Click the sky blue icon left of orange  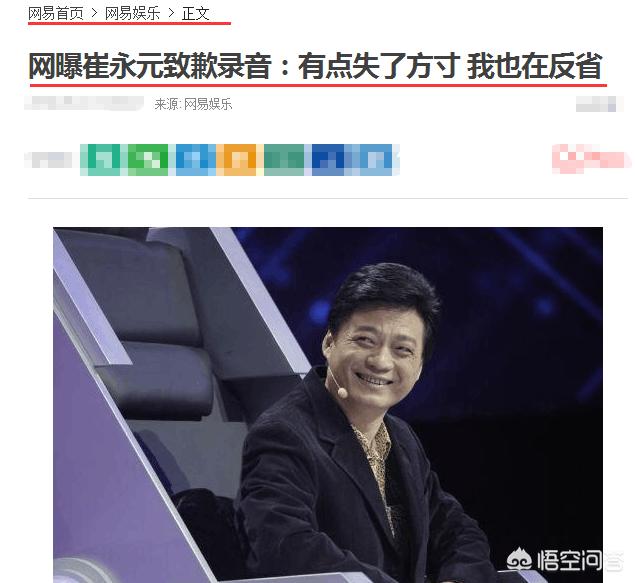(x=196, y=160)
